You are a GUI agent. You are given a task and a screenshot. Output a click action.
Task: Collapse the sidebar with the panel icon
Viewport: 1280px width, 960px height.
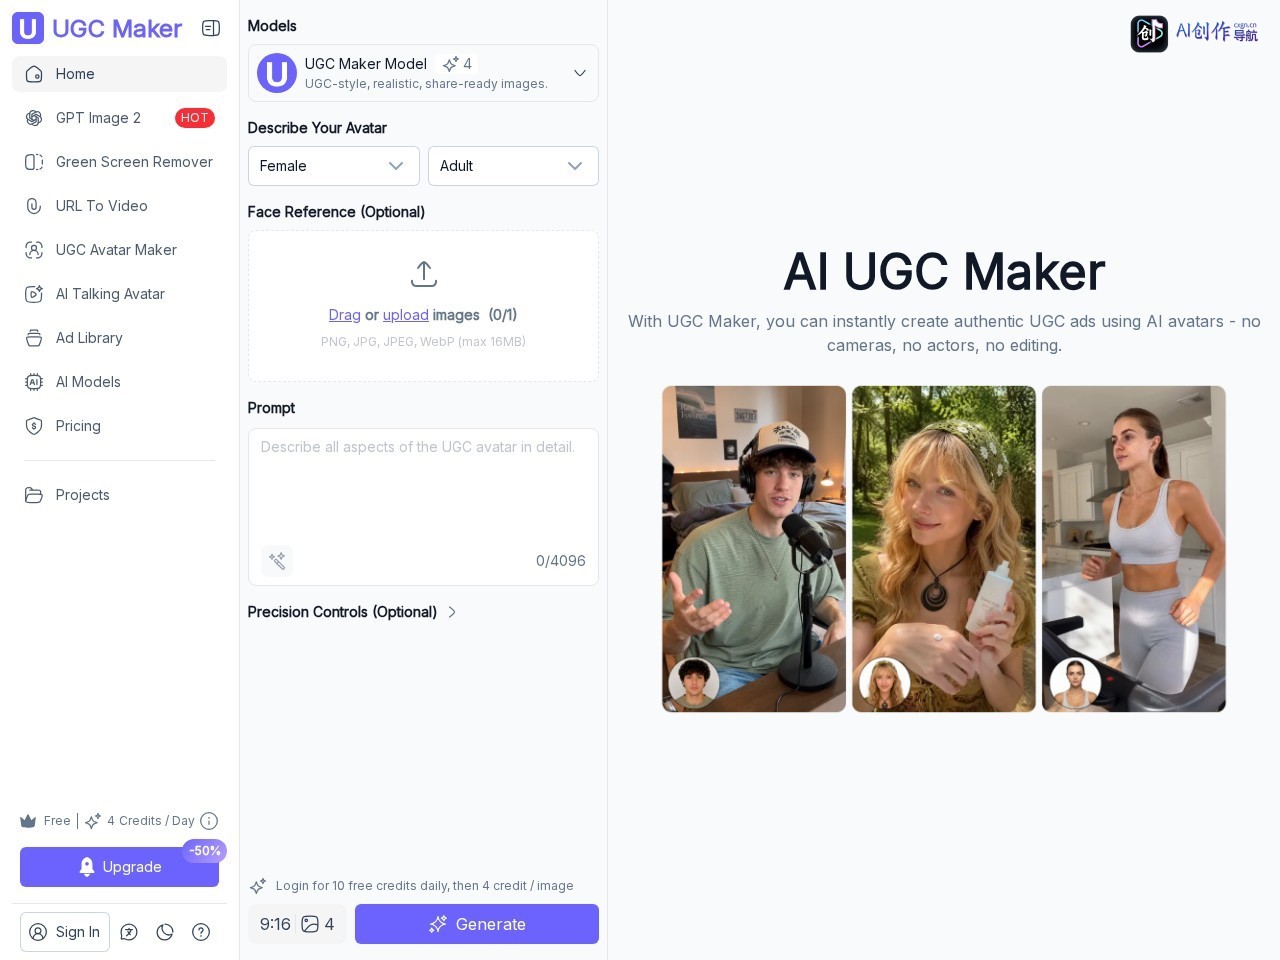(211, 28)
